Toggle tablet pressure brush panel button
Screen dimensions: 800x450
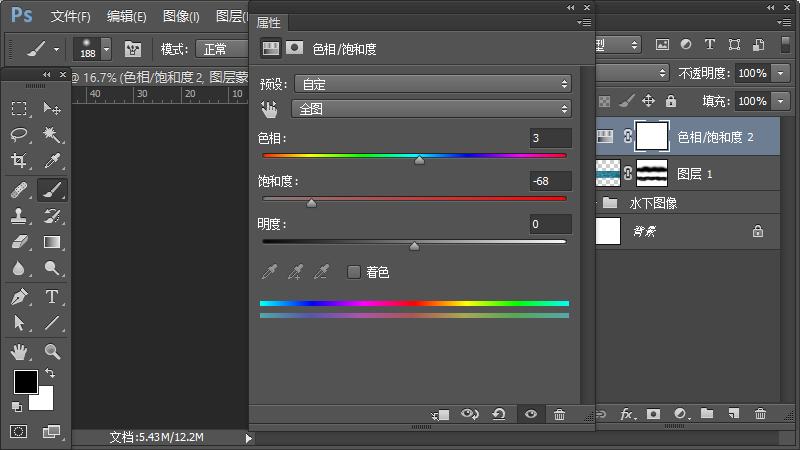tap(133, 49)
